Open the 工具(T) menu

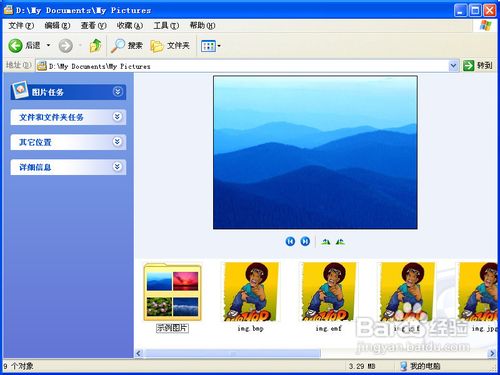(166, 25)
